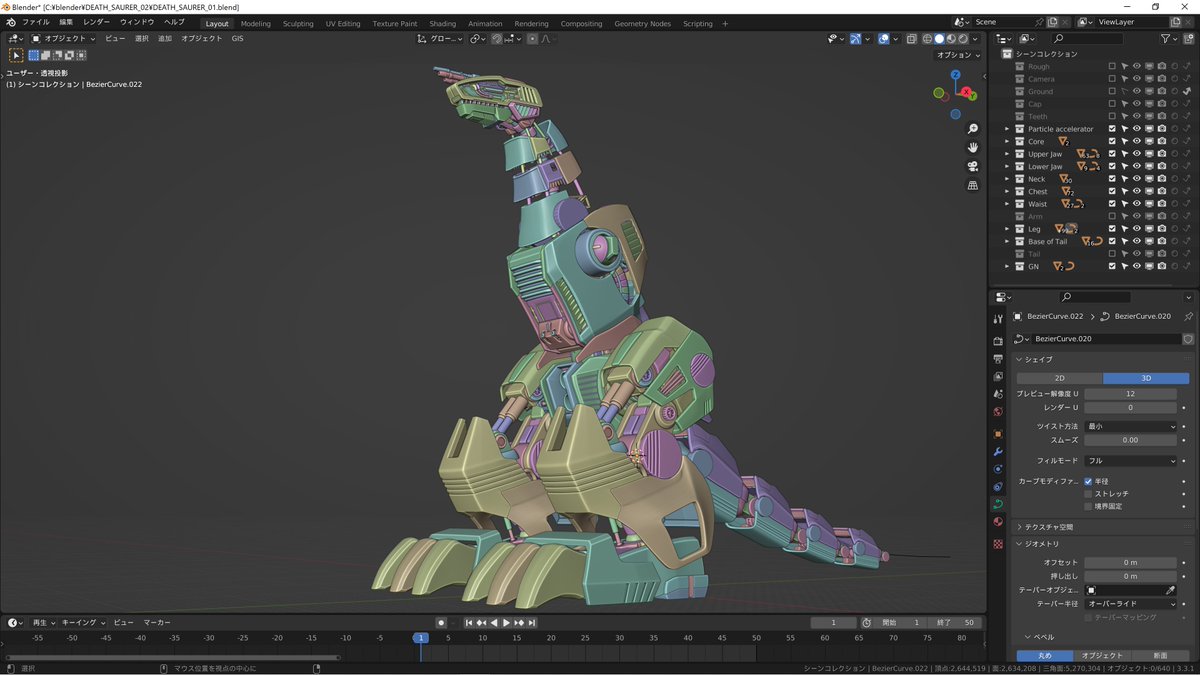Click the オフセット value field

[1131, 562]
